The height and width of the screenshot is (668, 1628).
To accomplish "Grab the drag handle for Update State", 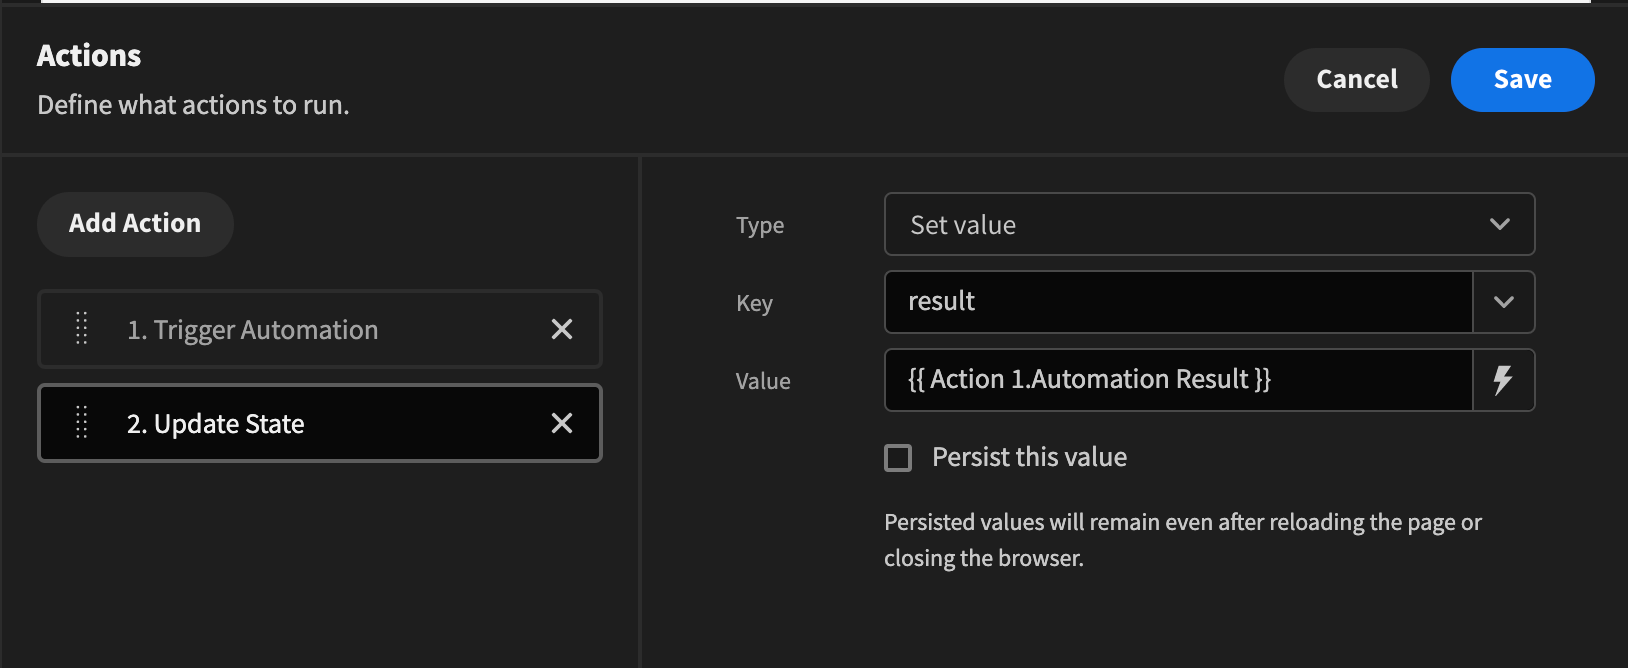I will tap(82, 423).
